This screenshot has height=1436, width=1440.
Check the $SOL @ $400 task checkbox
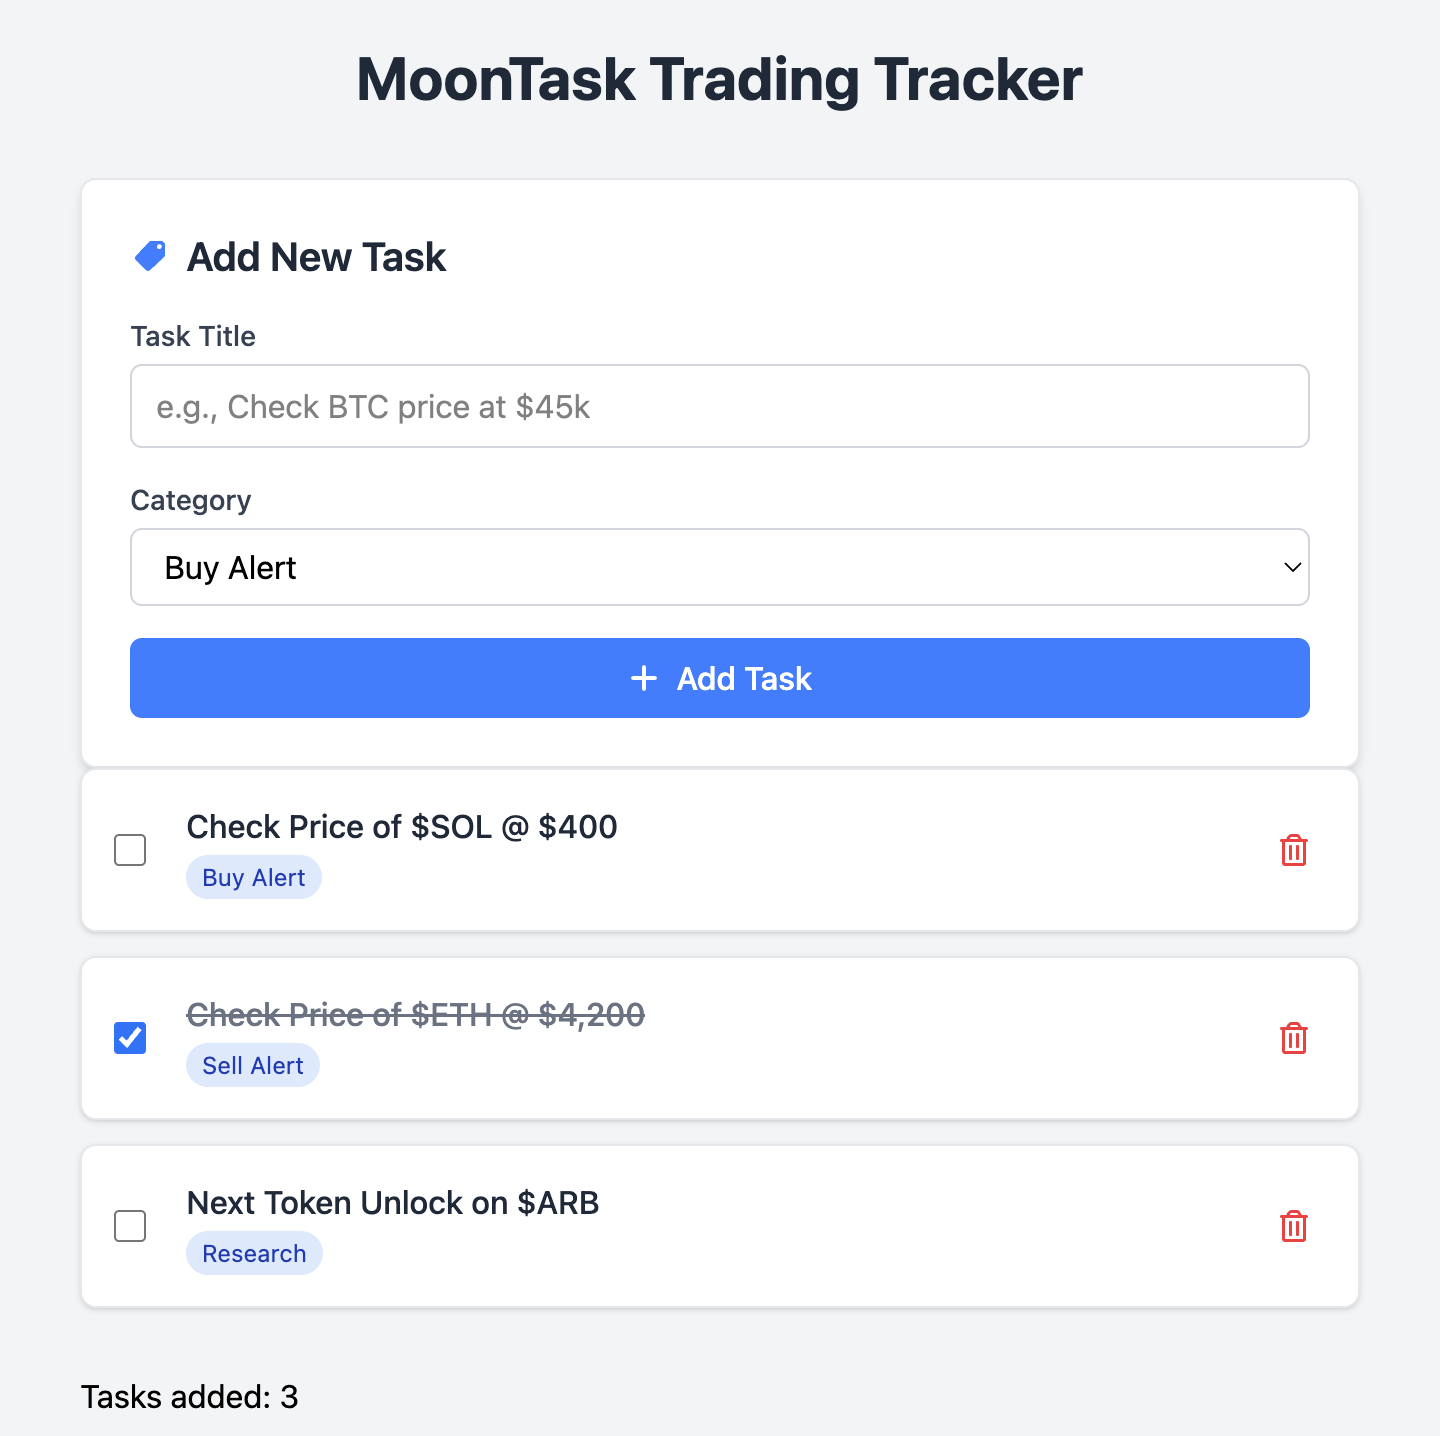point(130,850)
